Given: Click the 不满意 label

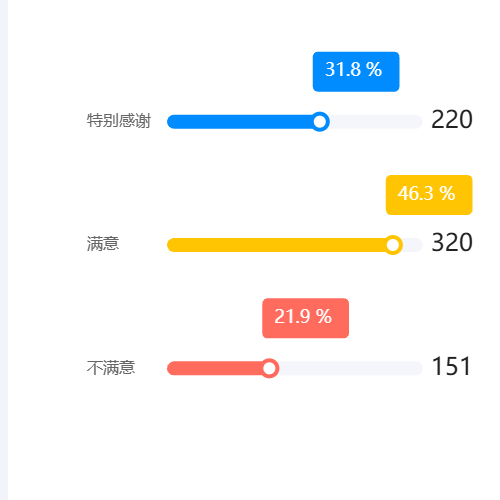Looking at the screenshot, I should coord(111,368).
